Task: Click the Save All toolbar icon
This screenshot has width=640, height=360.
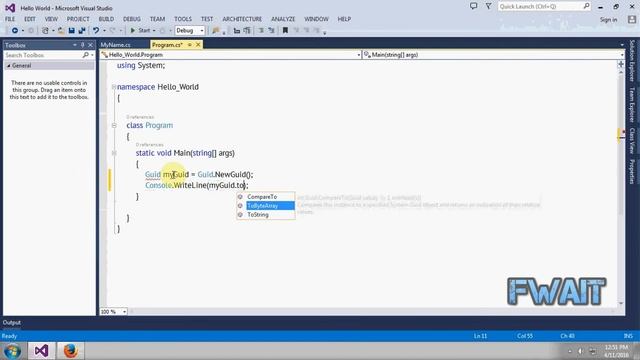Action: click(x=82, y=31)
